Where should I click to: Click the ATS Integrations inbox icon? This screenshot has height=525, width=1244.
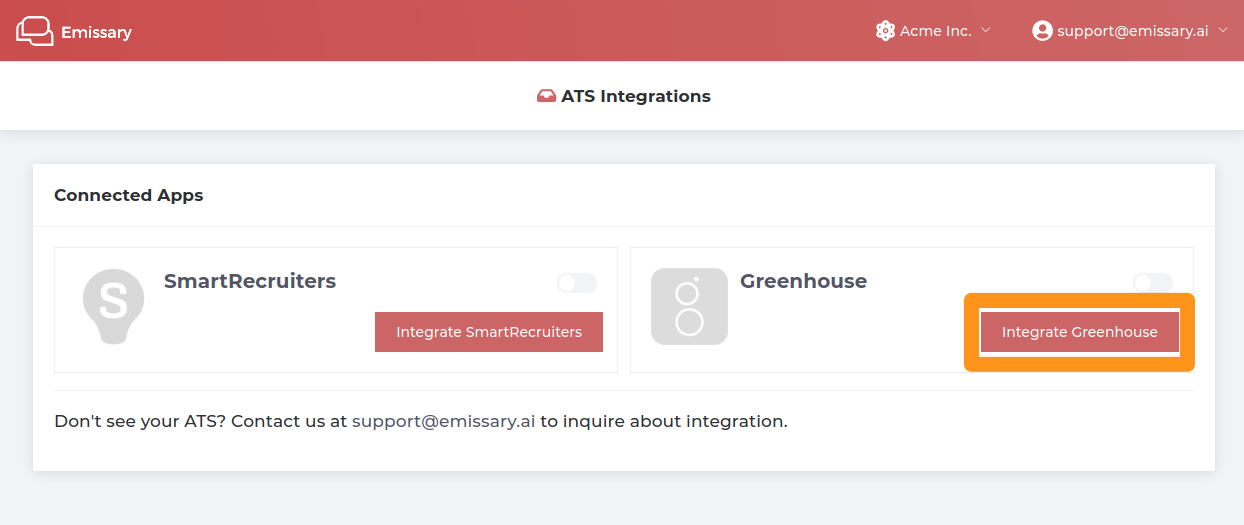click(x=546, y=97)
